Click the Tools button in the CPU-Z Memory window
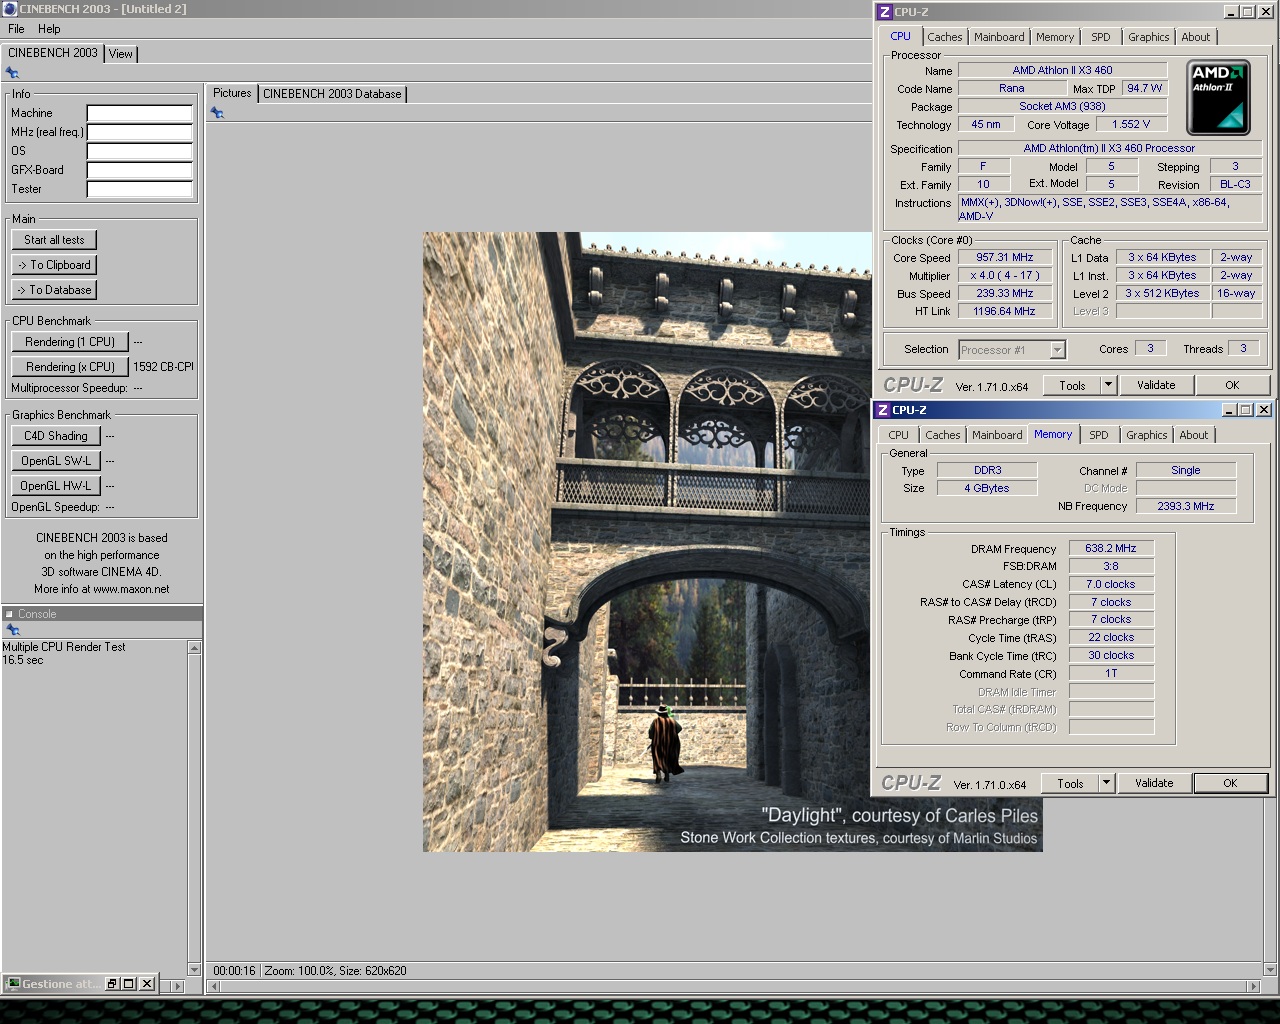This screenshot has width=1280, height=1024. coord(1070,783)
